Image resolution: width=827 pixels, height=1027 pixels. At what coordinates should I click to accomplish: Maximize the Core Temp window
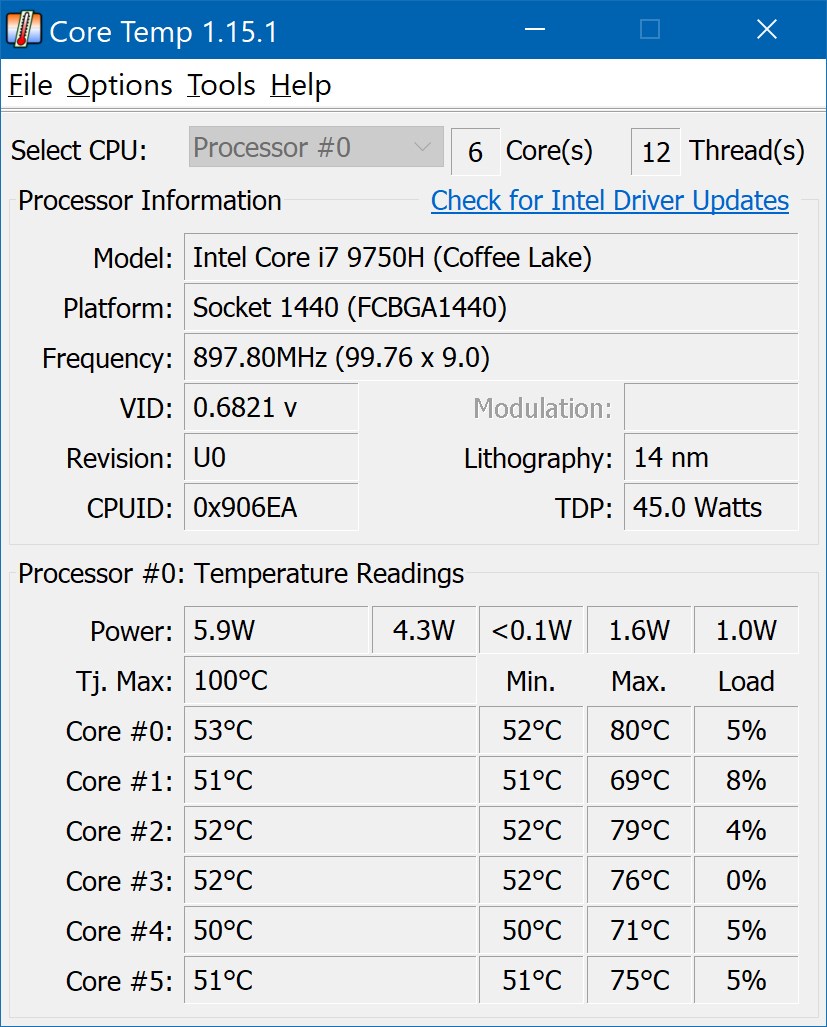tap(650, 29)
